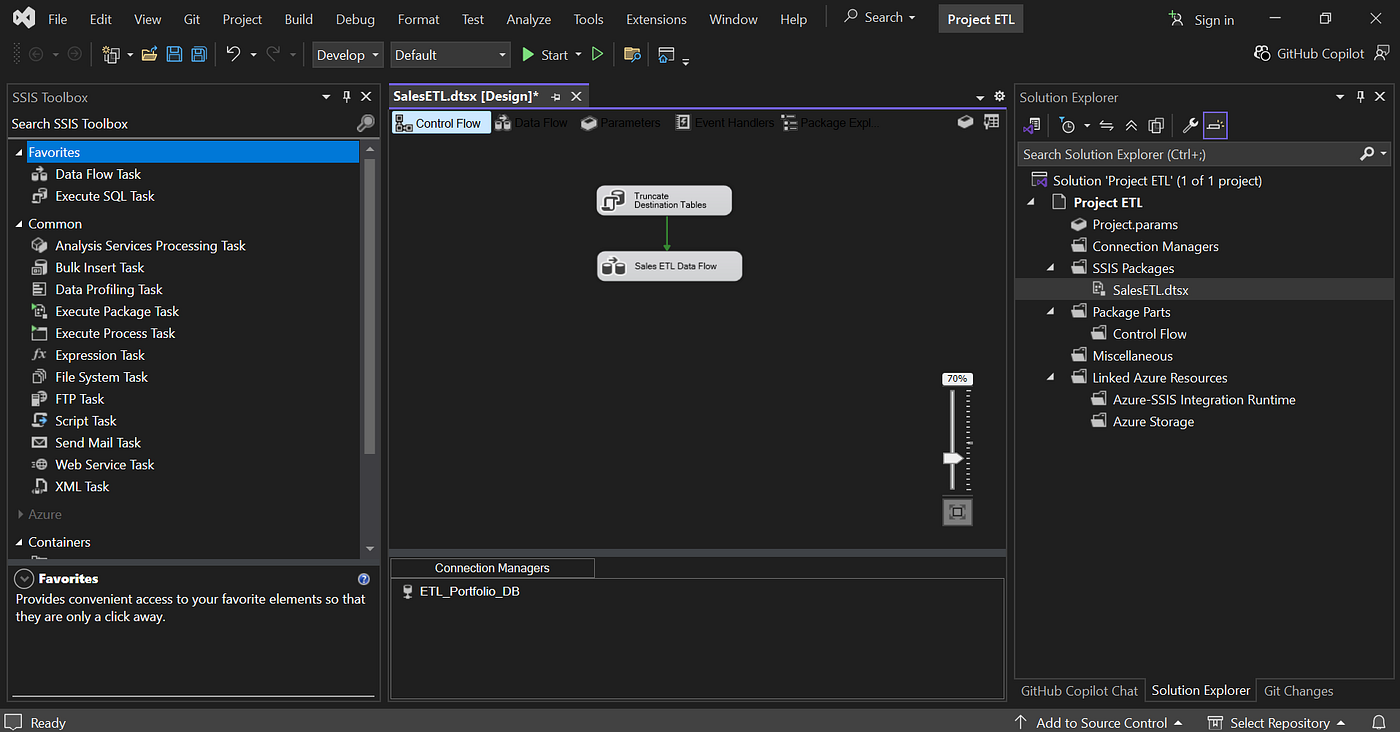Image resolution: width=1400 pixels, height=732 pixels.
Task: Pin the SalesETL.dtsx document tab
Action: click(x=556, y=97)
